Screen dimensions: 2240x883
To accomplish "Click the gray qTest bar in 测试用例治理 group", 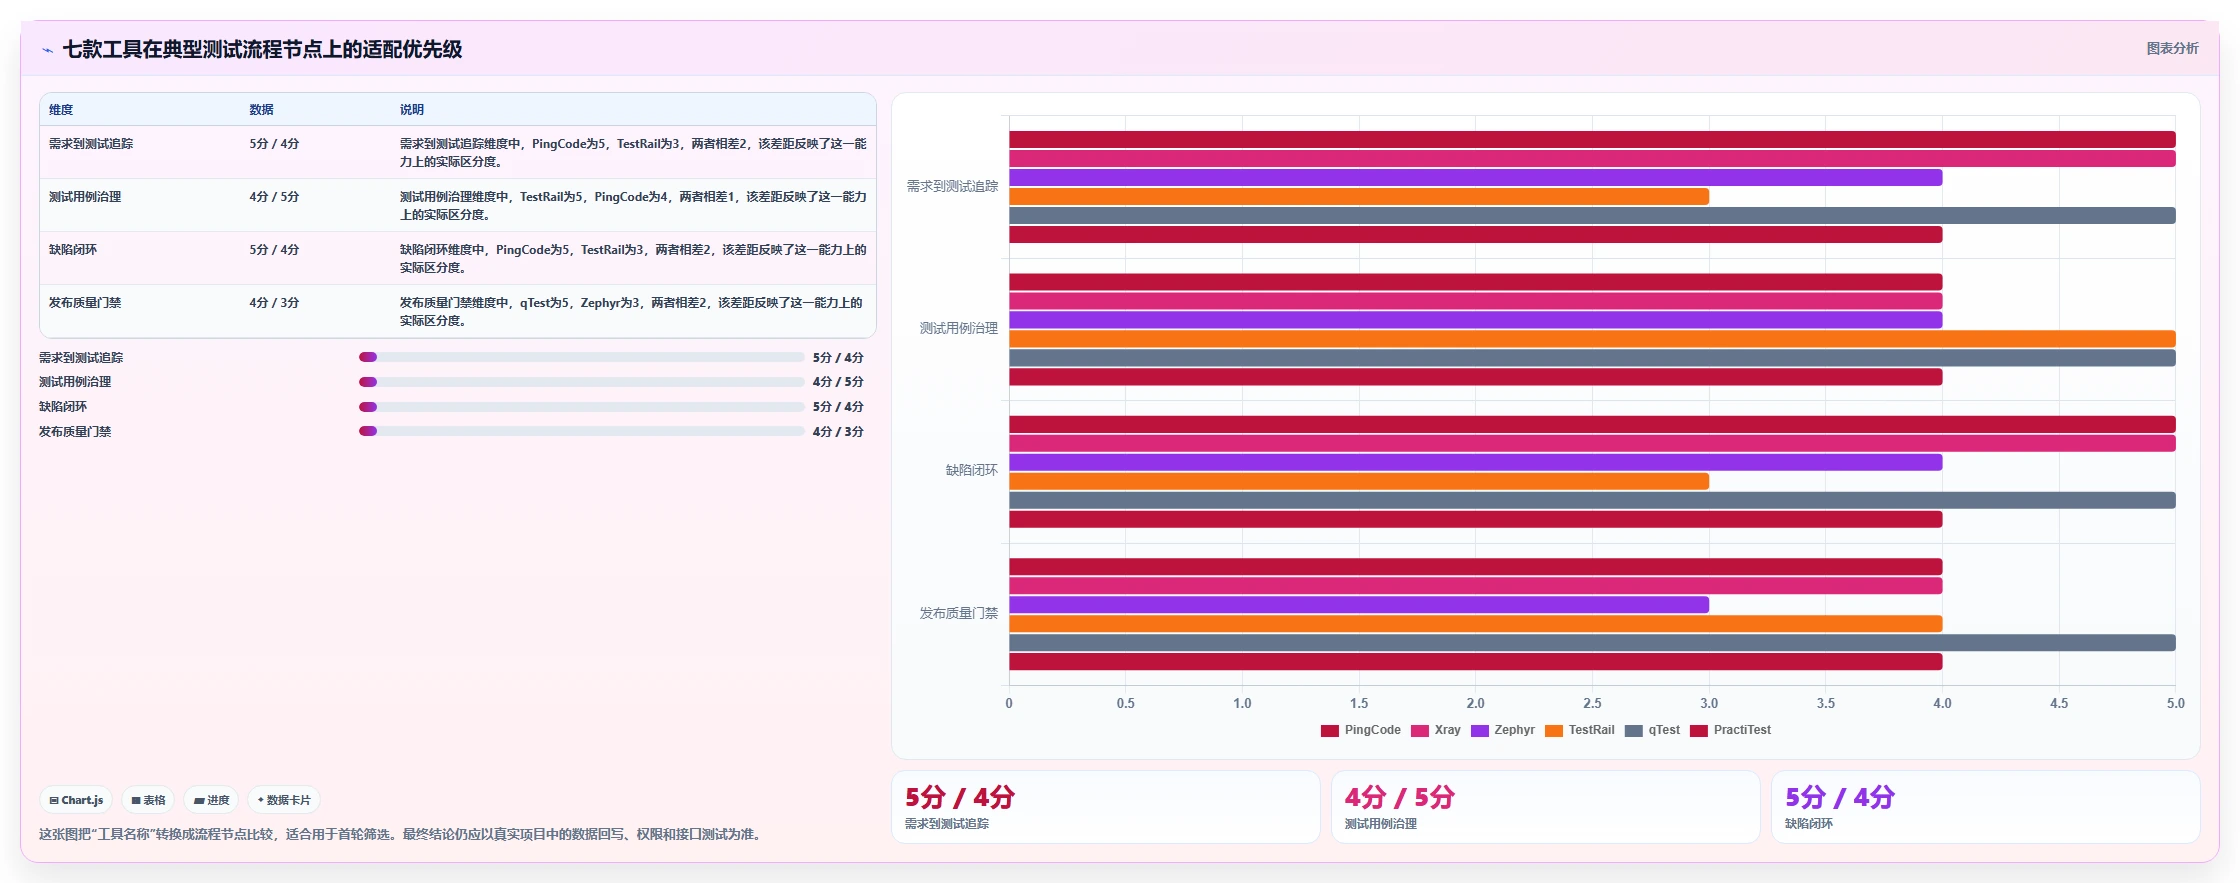I will coord(1592,358).
